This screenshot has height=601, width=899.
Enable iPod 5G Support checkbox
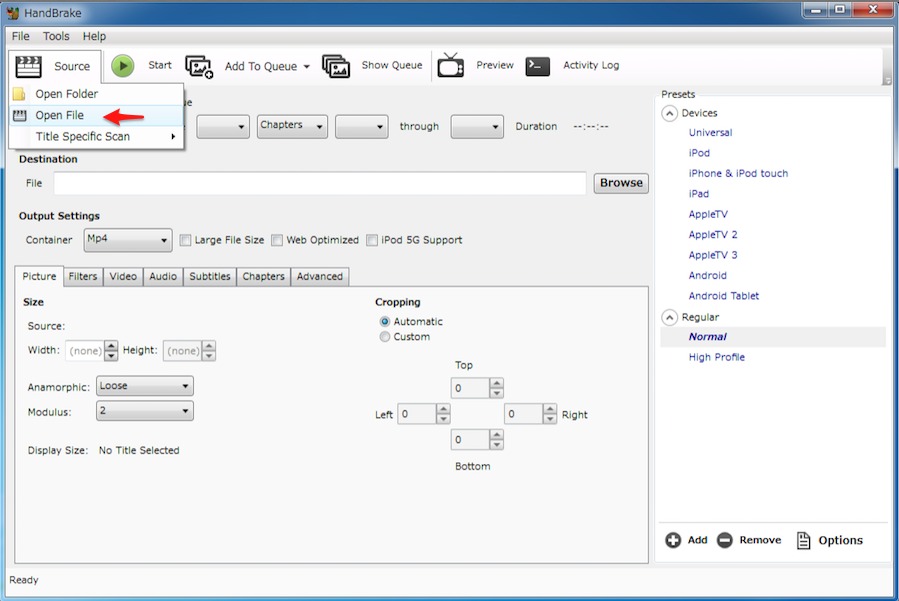coord(372,240)
